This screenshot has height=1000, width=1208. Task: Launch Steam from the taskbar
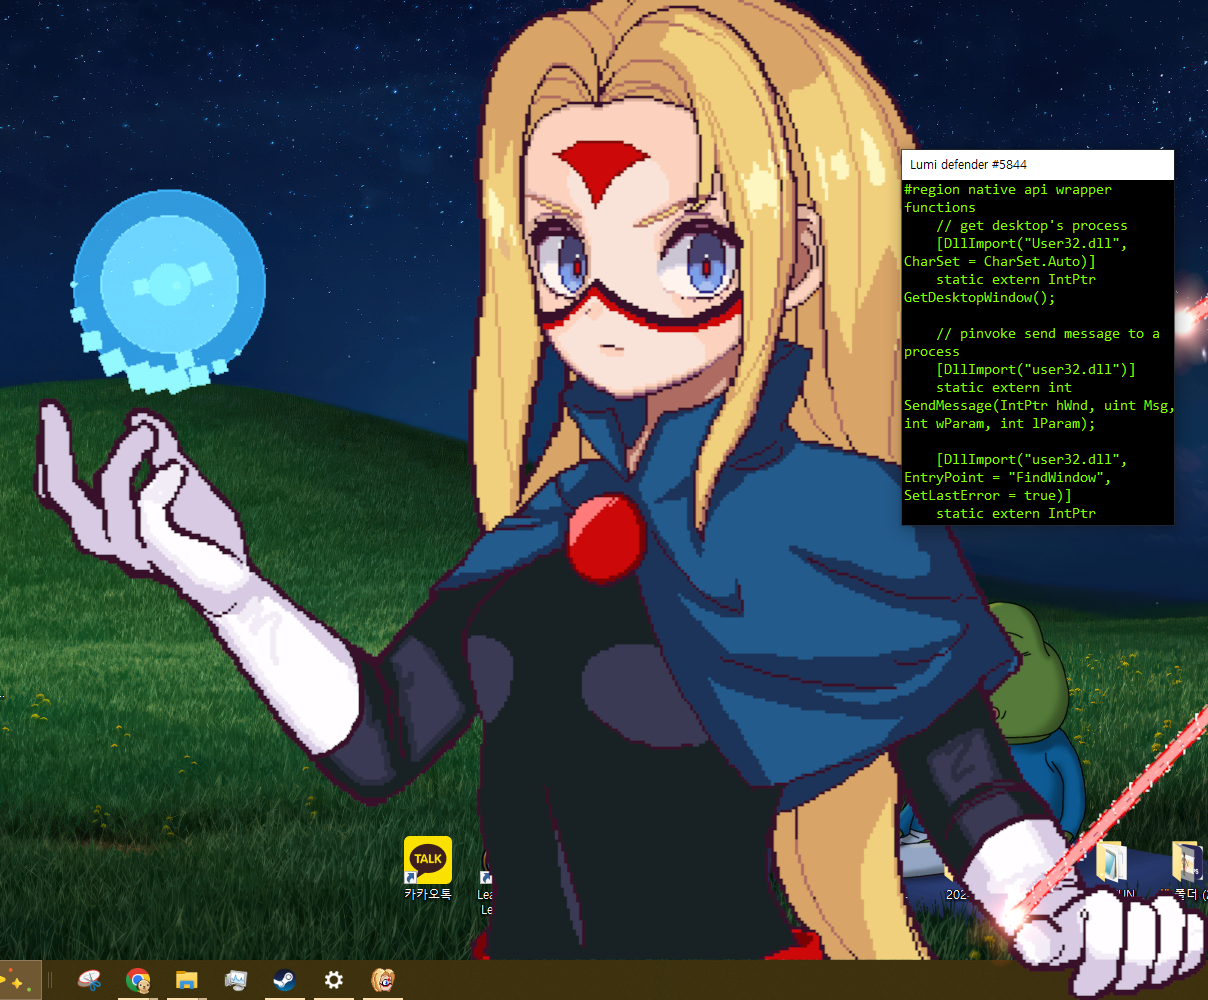click(x=284, y=981)
